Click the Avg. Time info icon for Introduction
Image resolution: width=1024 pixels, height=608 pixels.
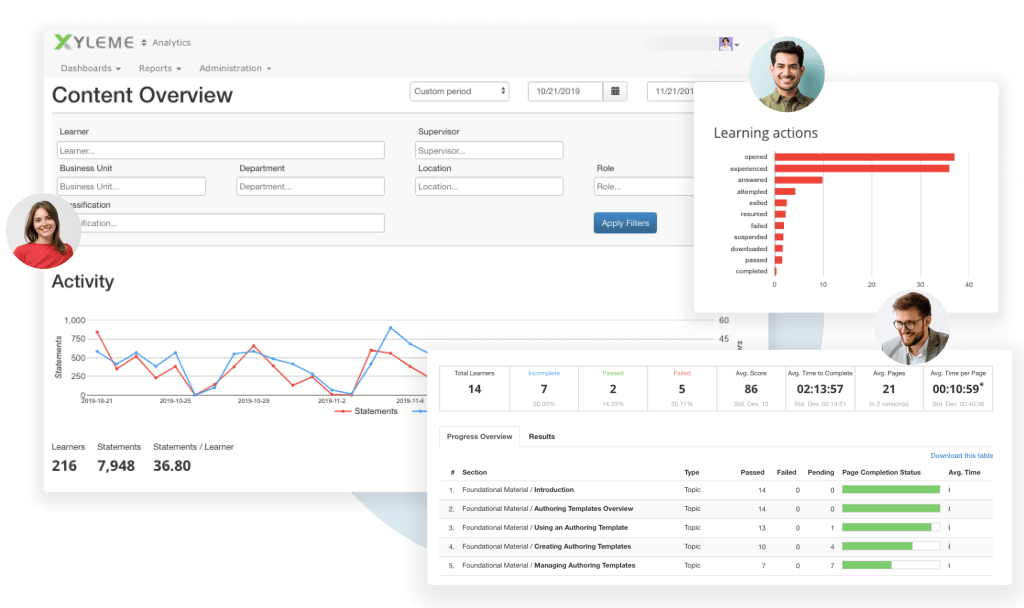[x=949, y=490]
